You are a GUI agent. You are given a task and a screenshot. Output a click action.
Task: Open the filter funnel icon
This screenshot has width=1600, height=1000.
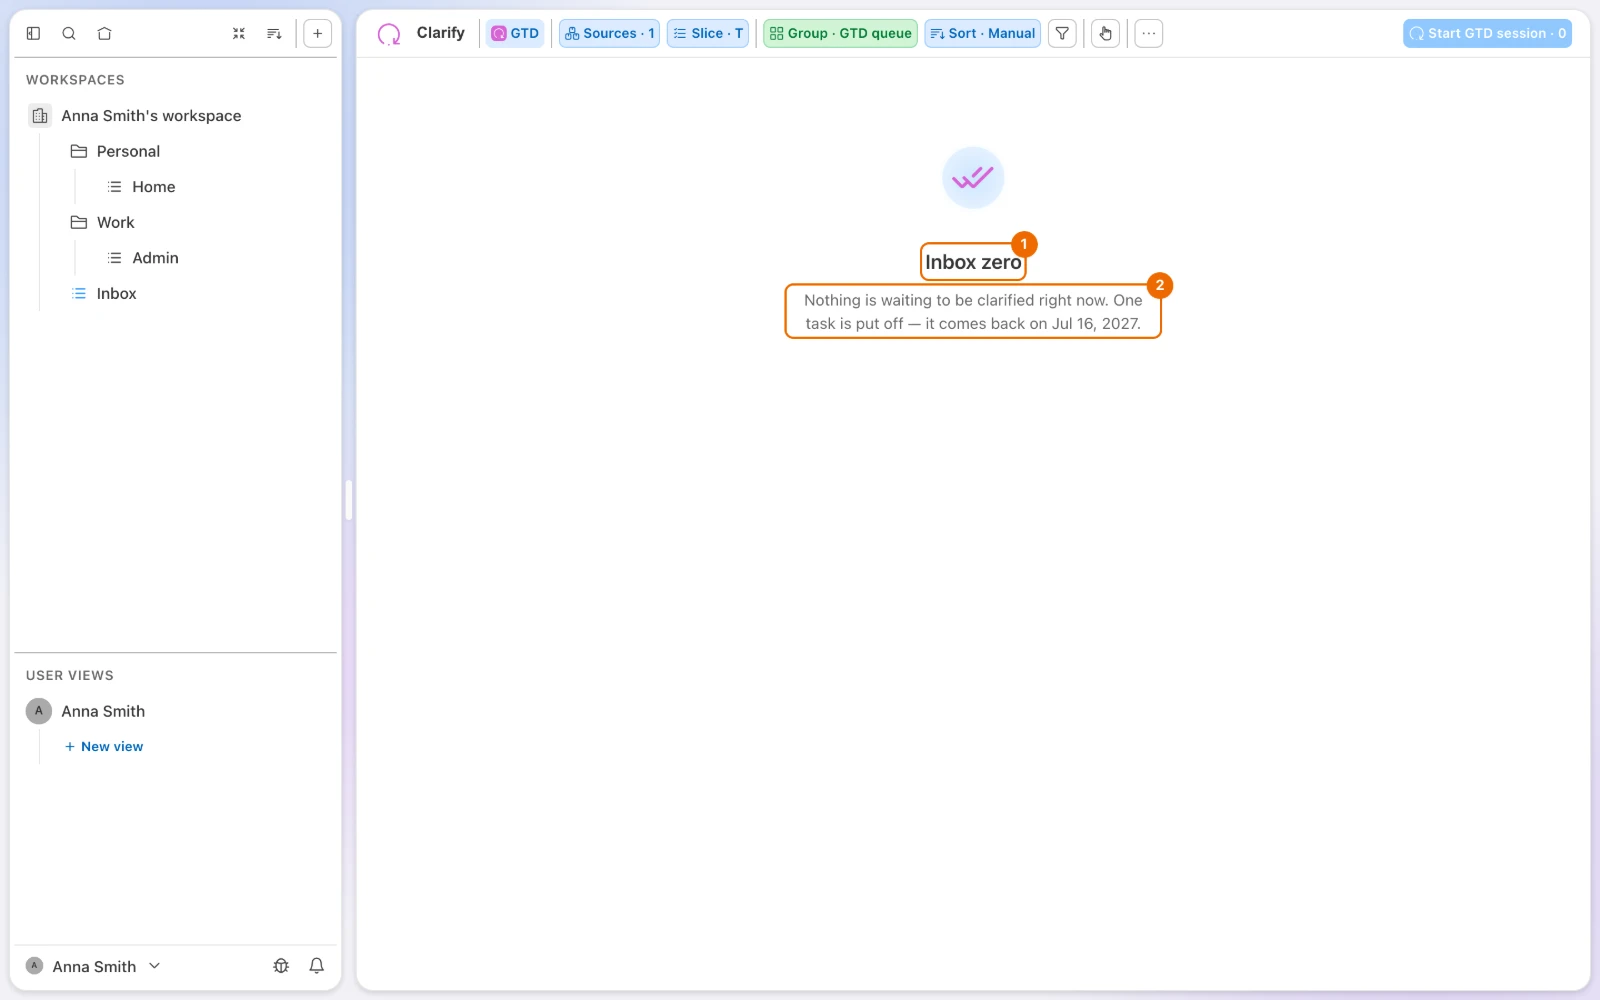pyautogui.click(x=1062, y=33)
